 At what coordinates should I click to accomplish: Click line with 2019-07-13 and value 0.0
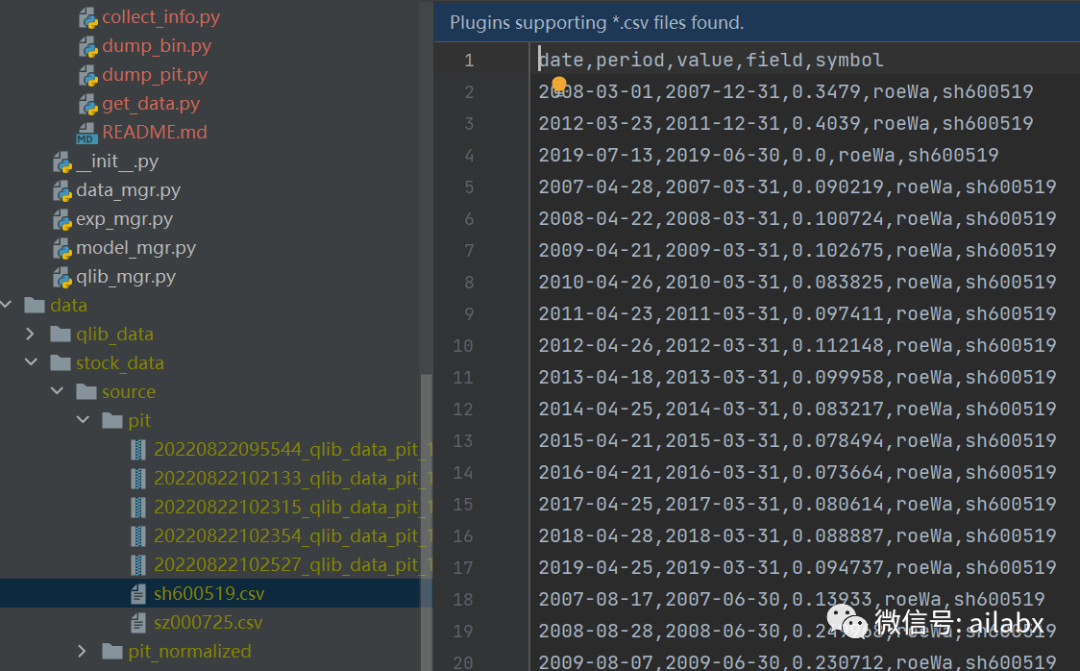[x=768, y=155]
